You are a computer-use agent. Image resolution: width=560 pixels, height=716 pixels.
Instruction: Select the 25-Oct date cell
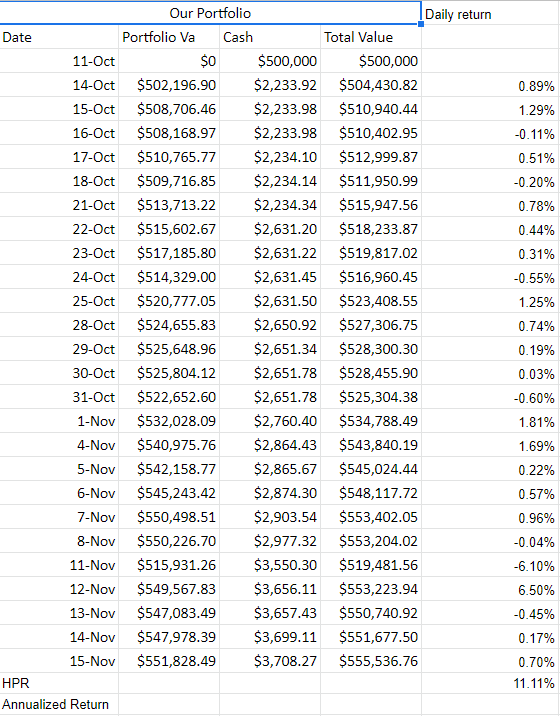coord(59,301)
